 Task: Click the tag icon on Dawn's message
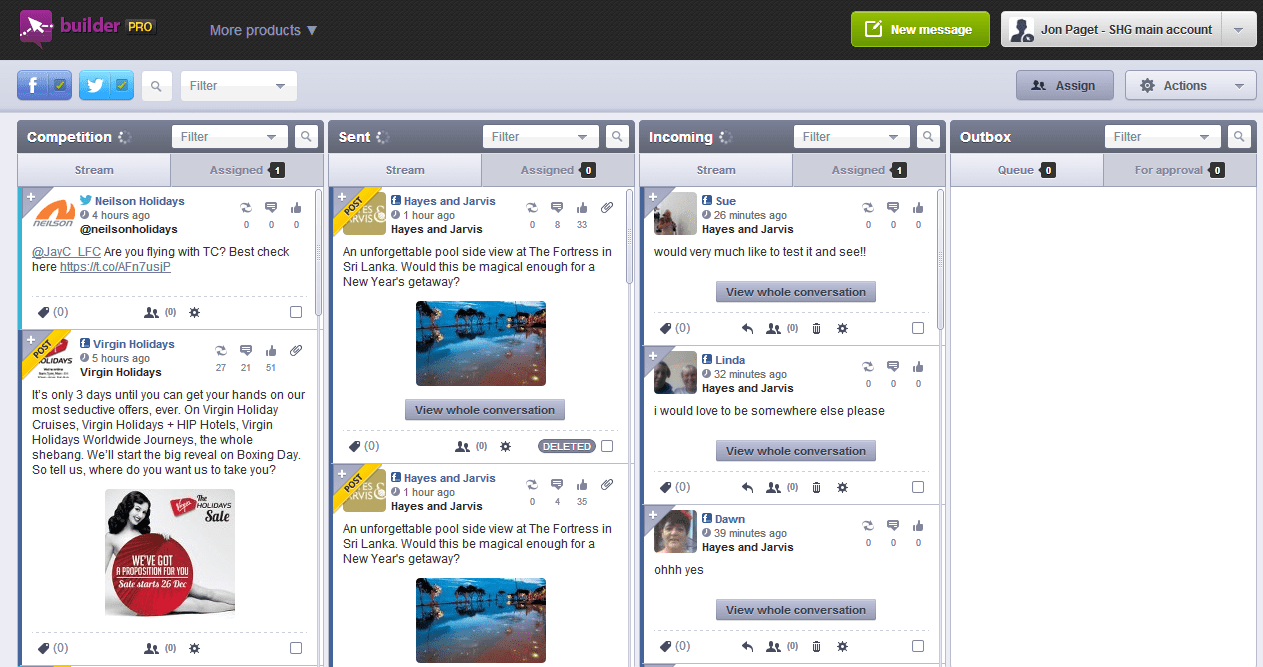click(665, 646)
